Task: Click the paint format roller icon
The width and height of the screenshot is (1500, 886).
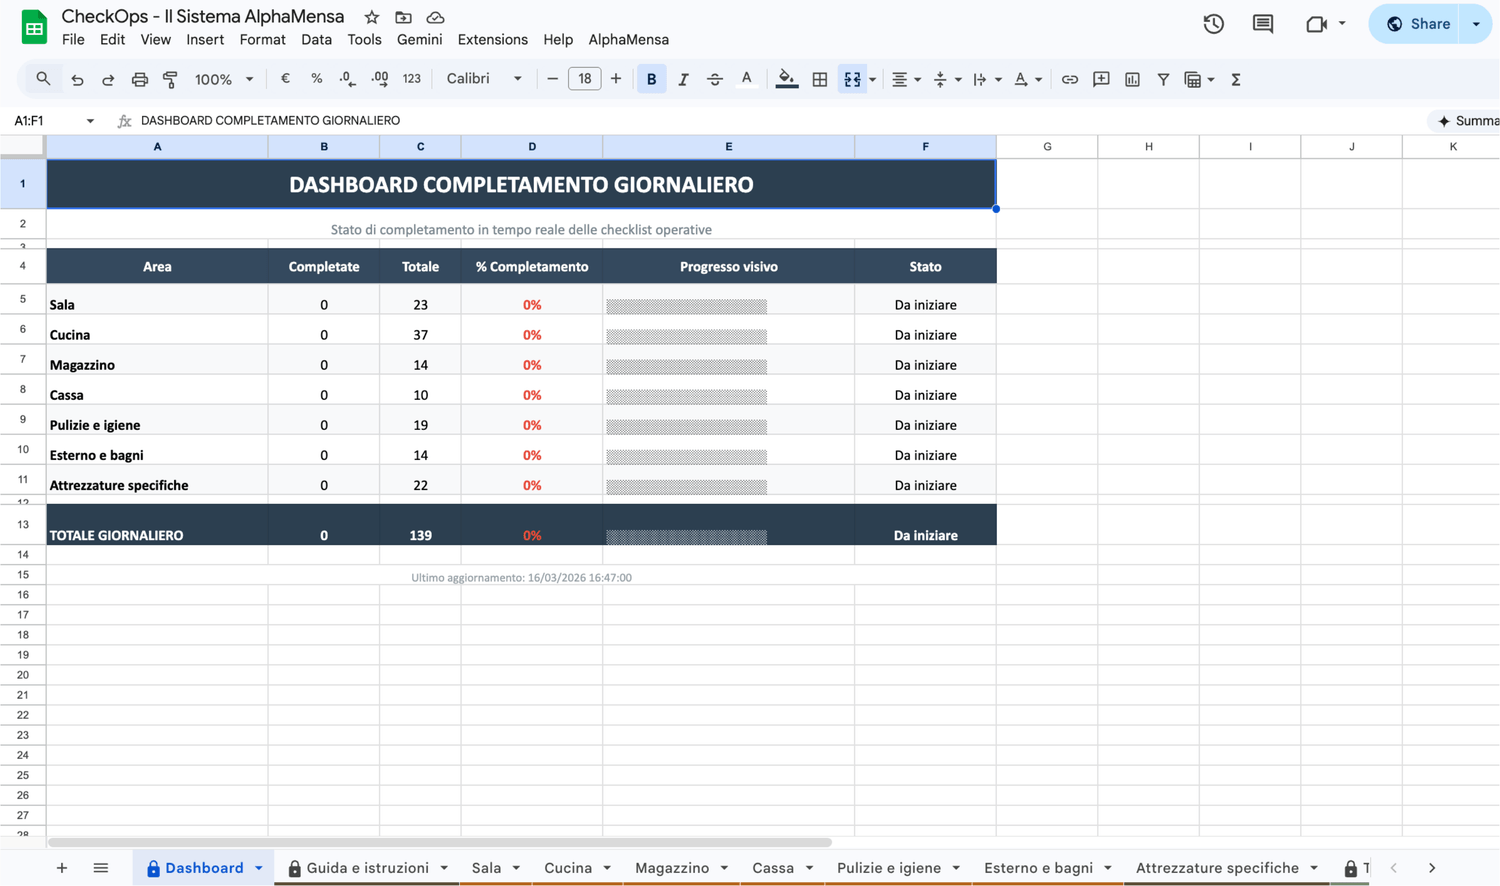Action: pos(170,79)
